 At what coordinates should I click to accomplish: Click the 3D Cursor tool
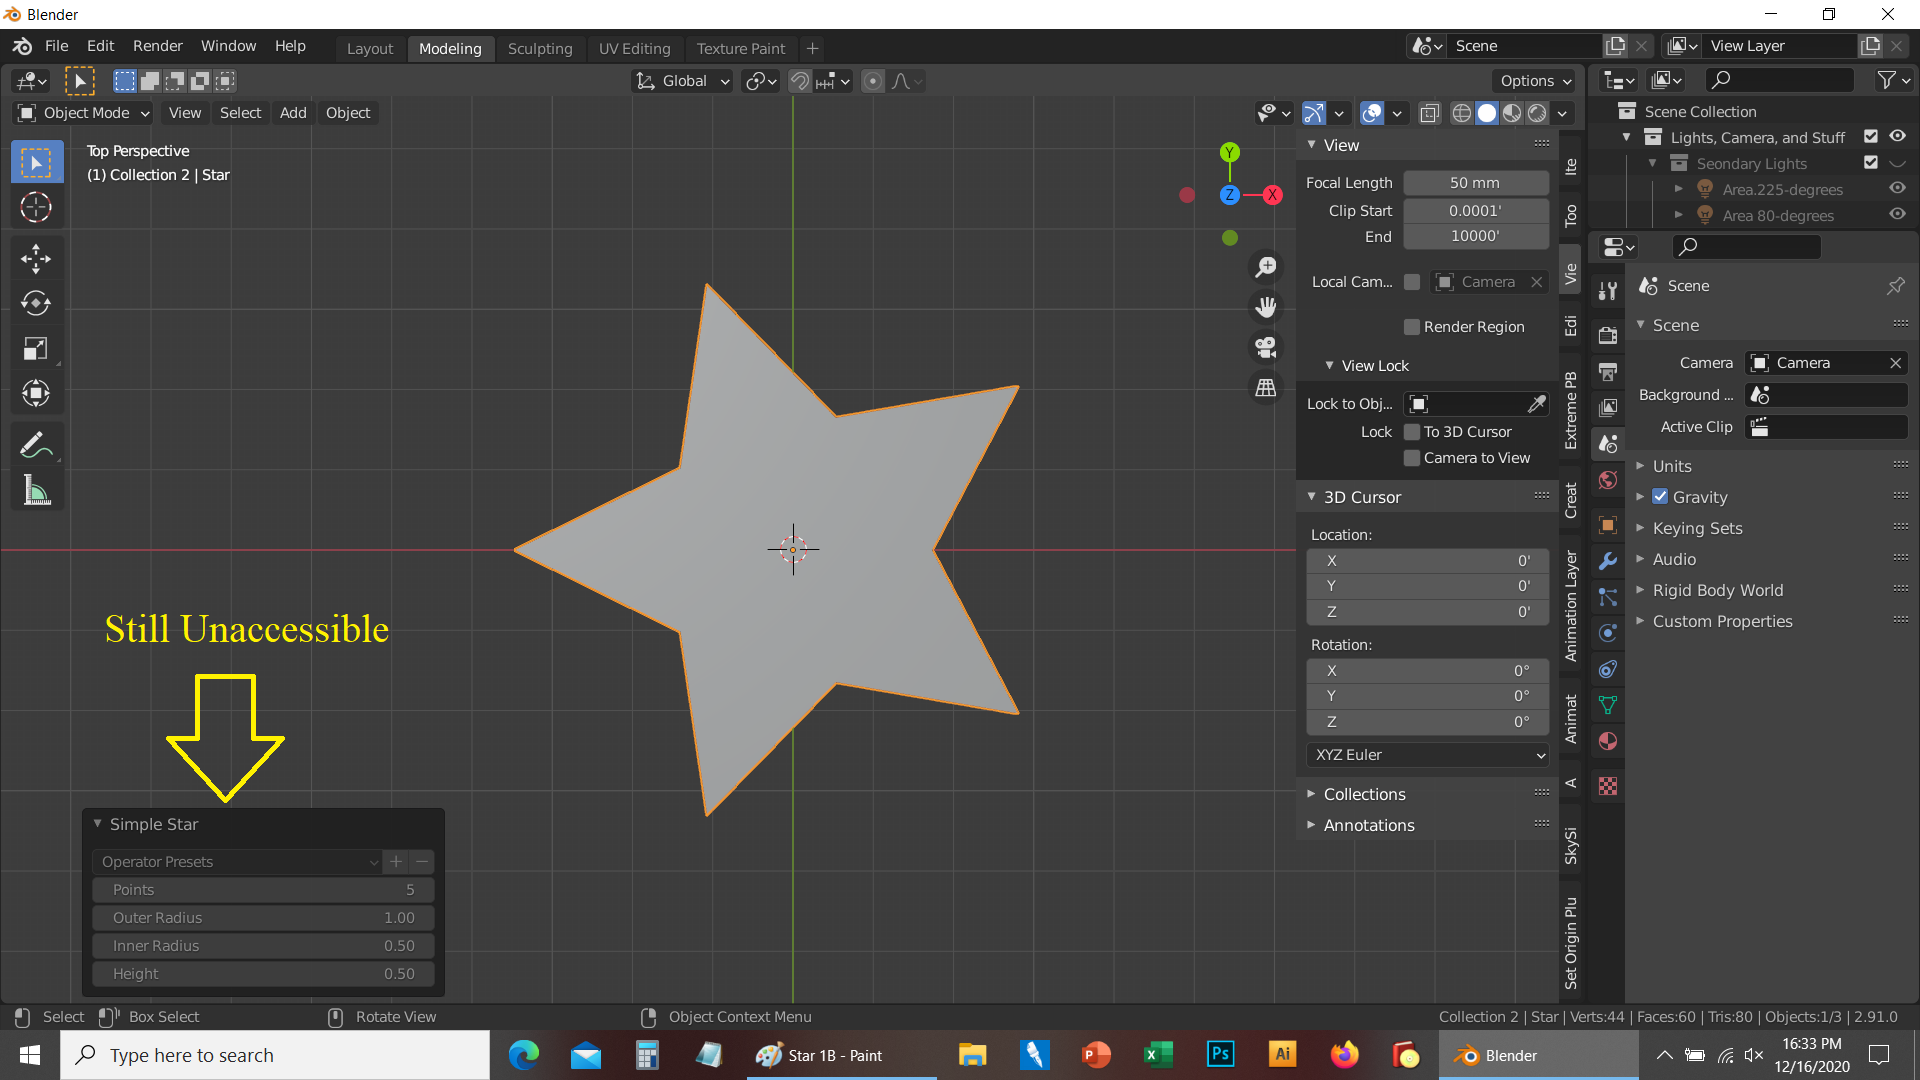[36, 207]
